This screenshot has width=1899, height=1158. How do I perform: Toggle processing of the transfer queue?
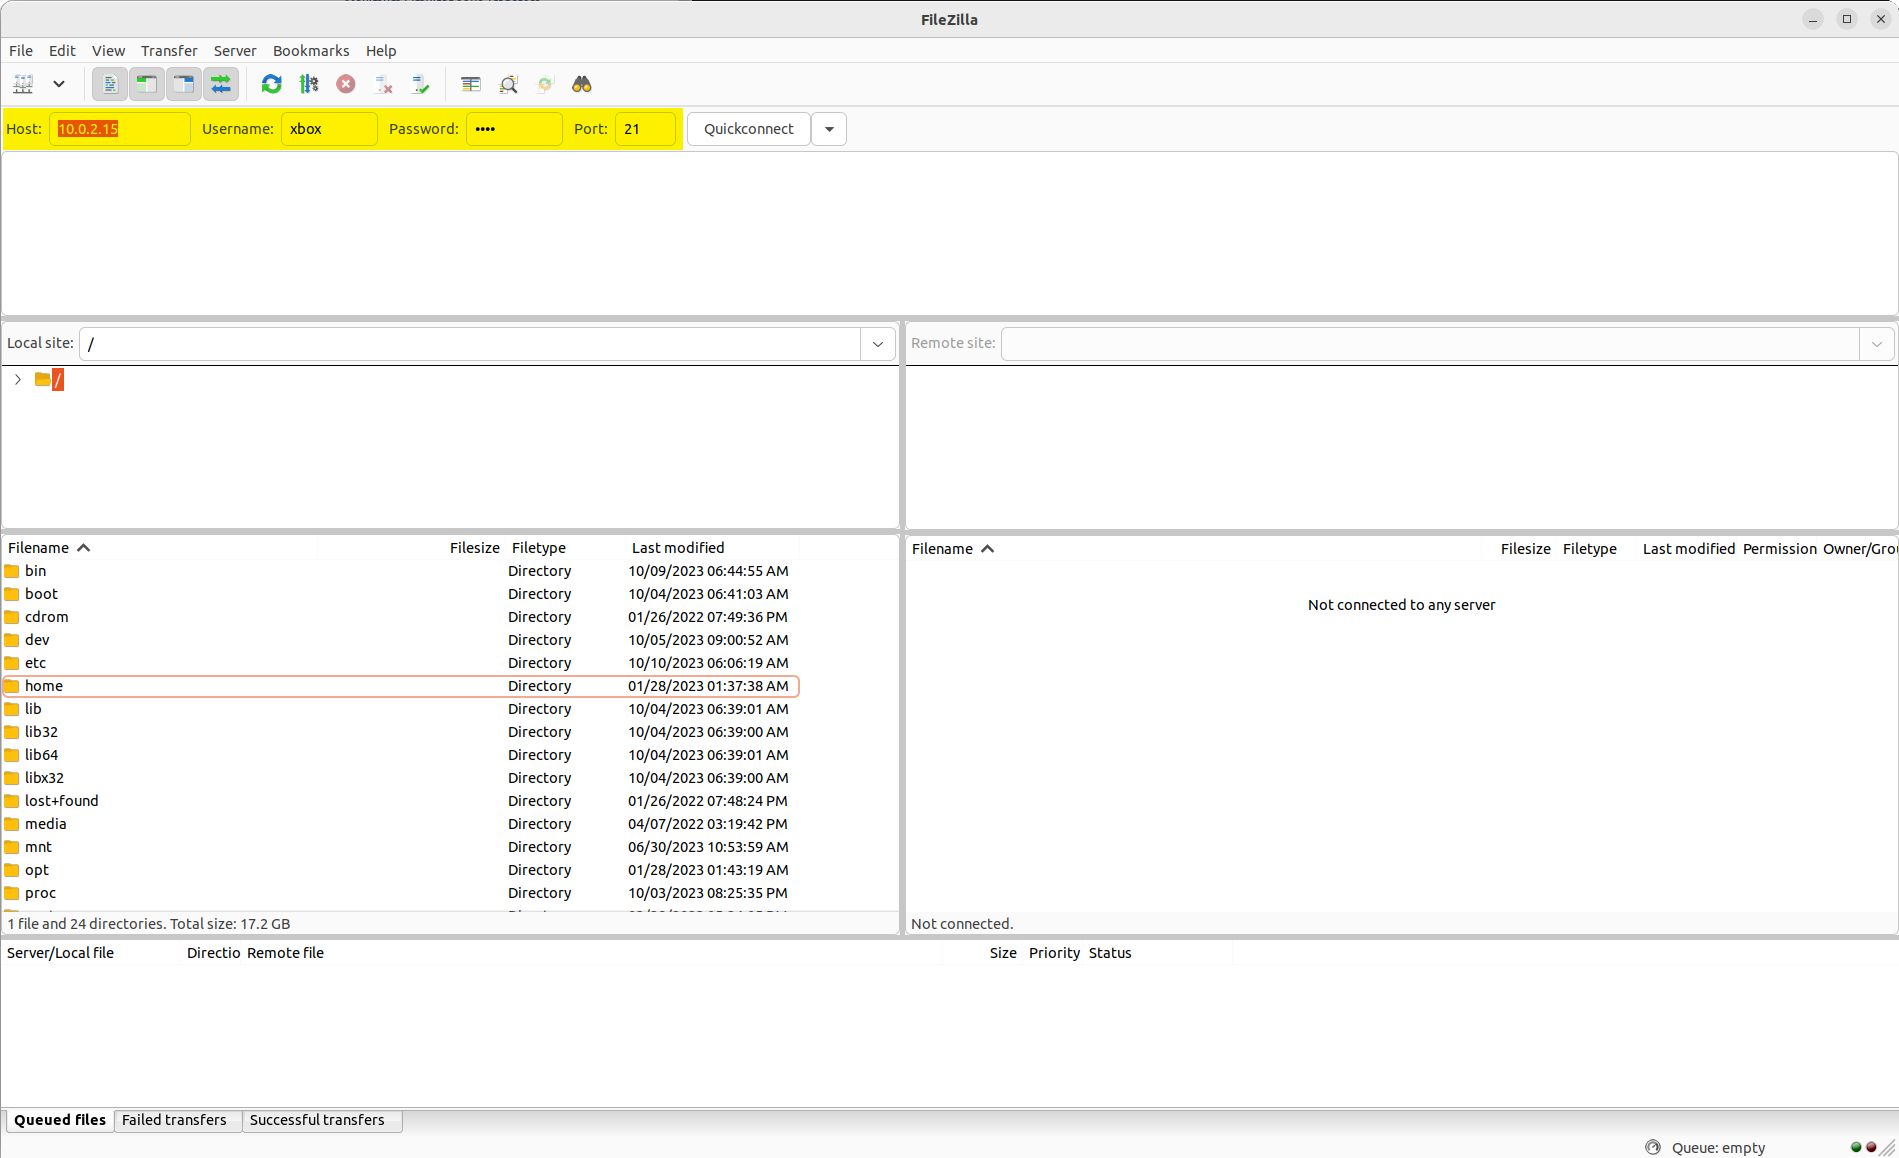(309, 84)
